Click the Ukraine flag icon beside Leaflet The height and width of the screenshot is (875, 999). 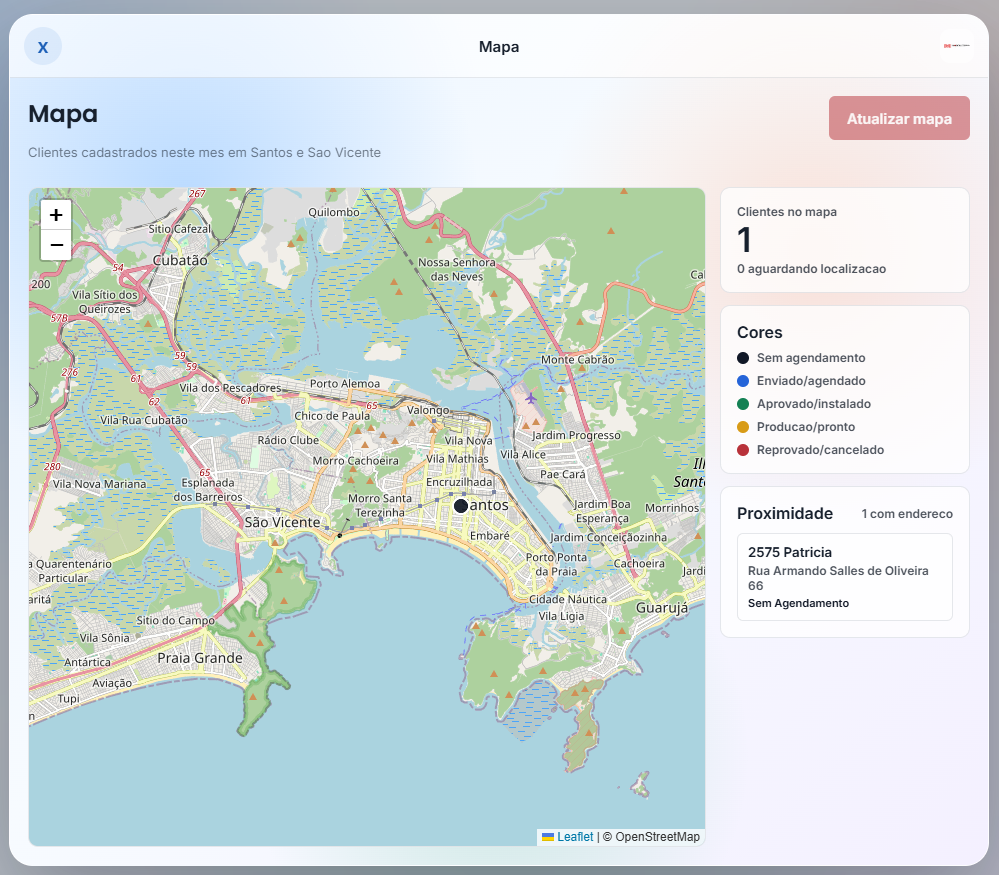point(547,837)
